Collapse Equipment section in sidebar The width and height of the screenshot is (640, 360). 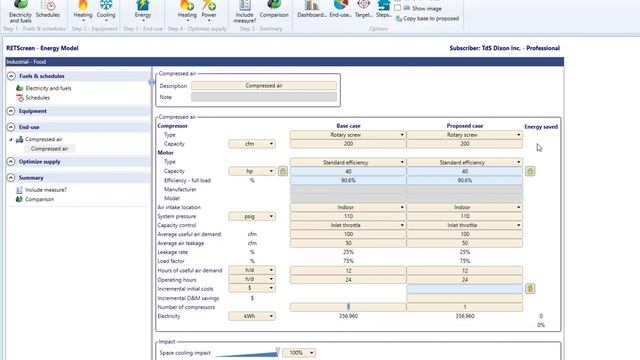(x=11, y=111)
